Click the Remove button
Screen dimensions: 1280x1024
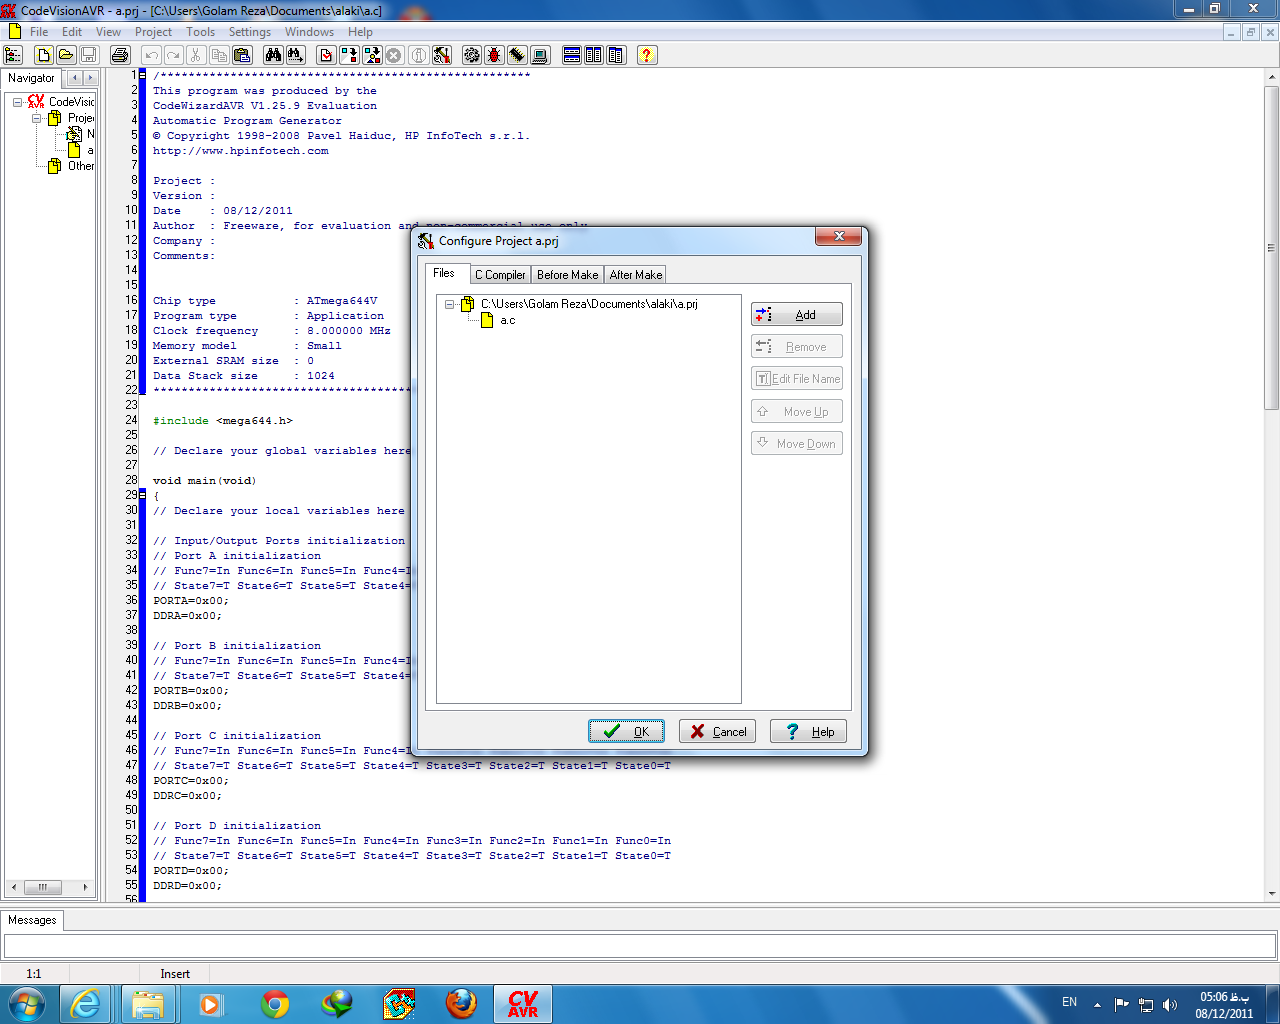(797, 346)
